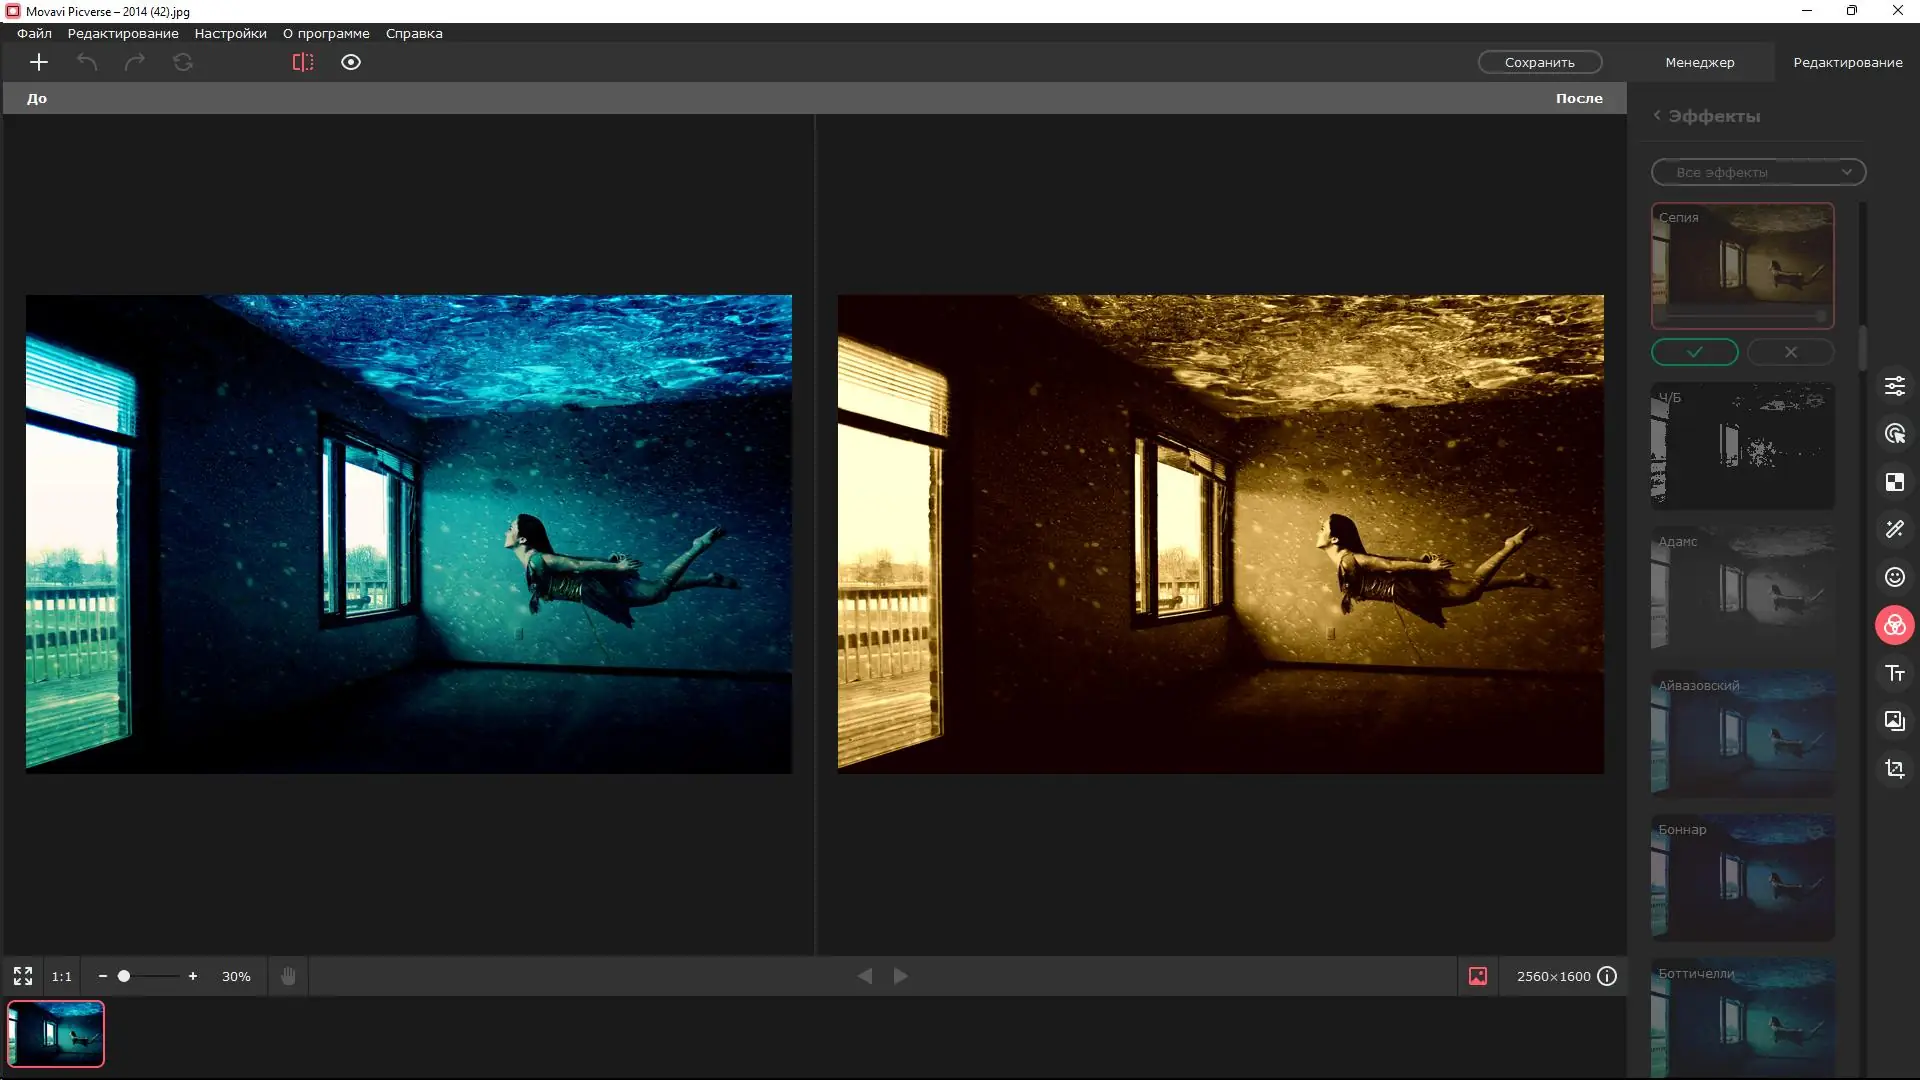This screenshot has width=1920, height=1080.
Task: Open the Adjust sliders tool in sidebar
Action: pyautogui.click(x=1894, y=386)
